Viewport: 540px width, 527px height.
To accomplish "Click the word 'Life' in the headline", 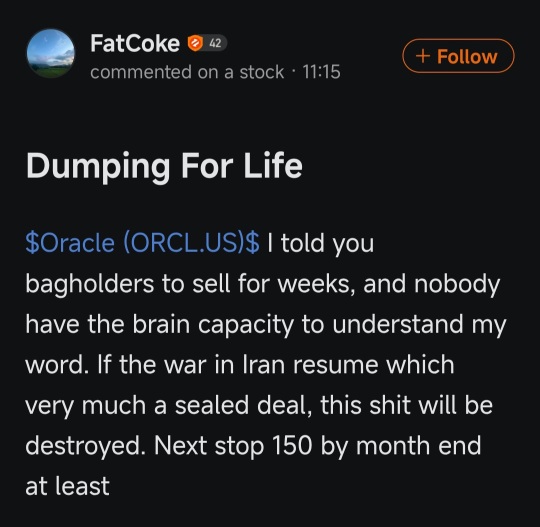I will (273, 165).
